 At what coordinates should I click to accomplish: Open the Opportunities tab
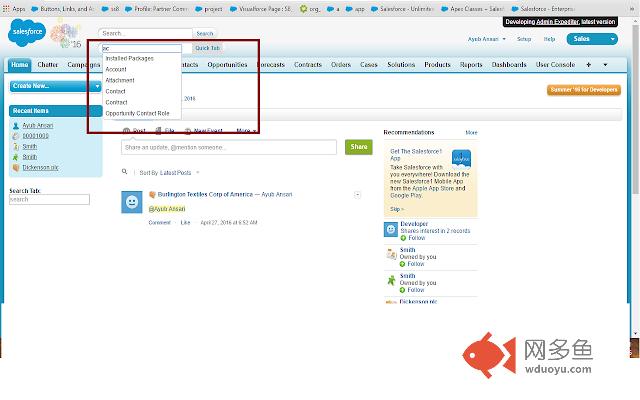coord(227,64)
